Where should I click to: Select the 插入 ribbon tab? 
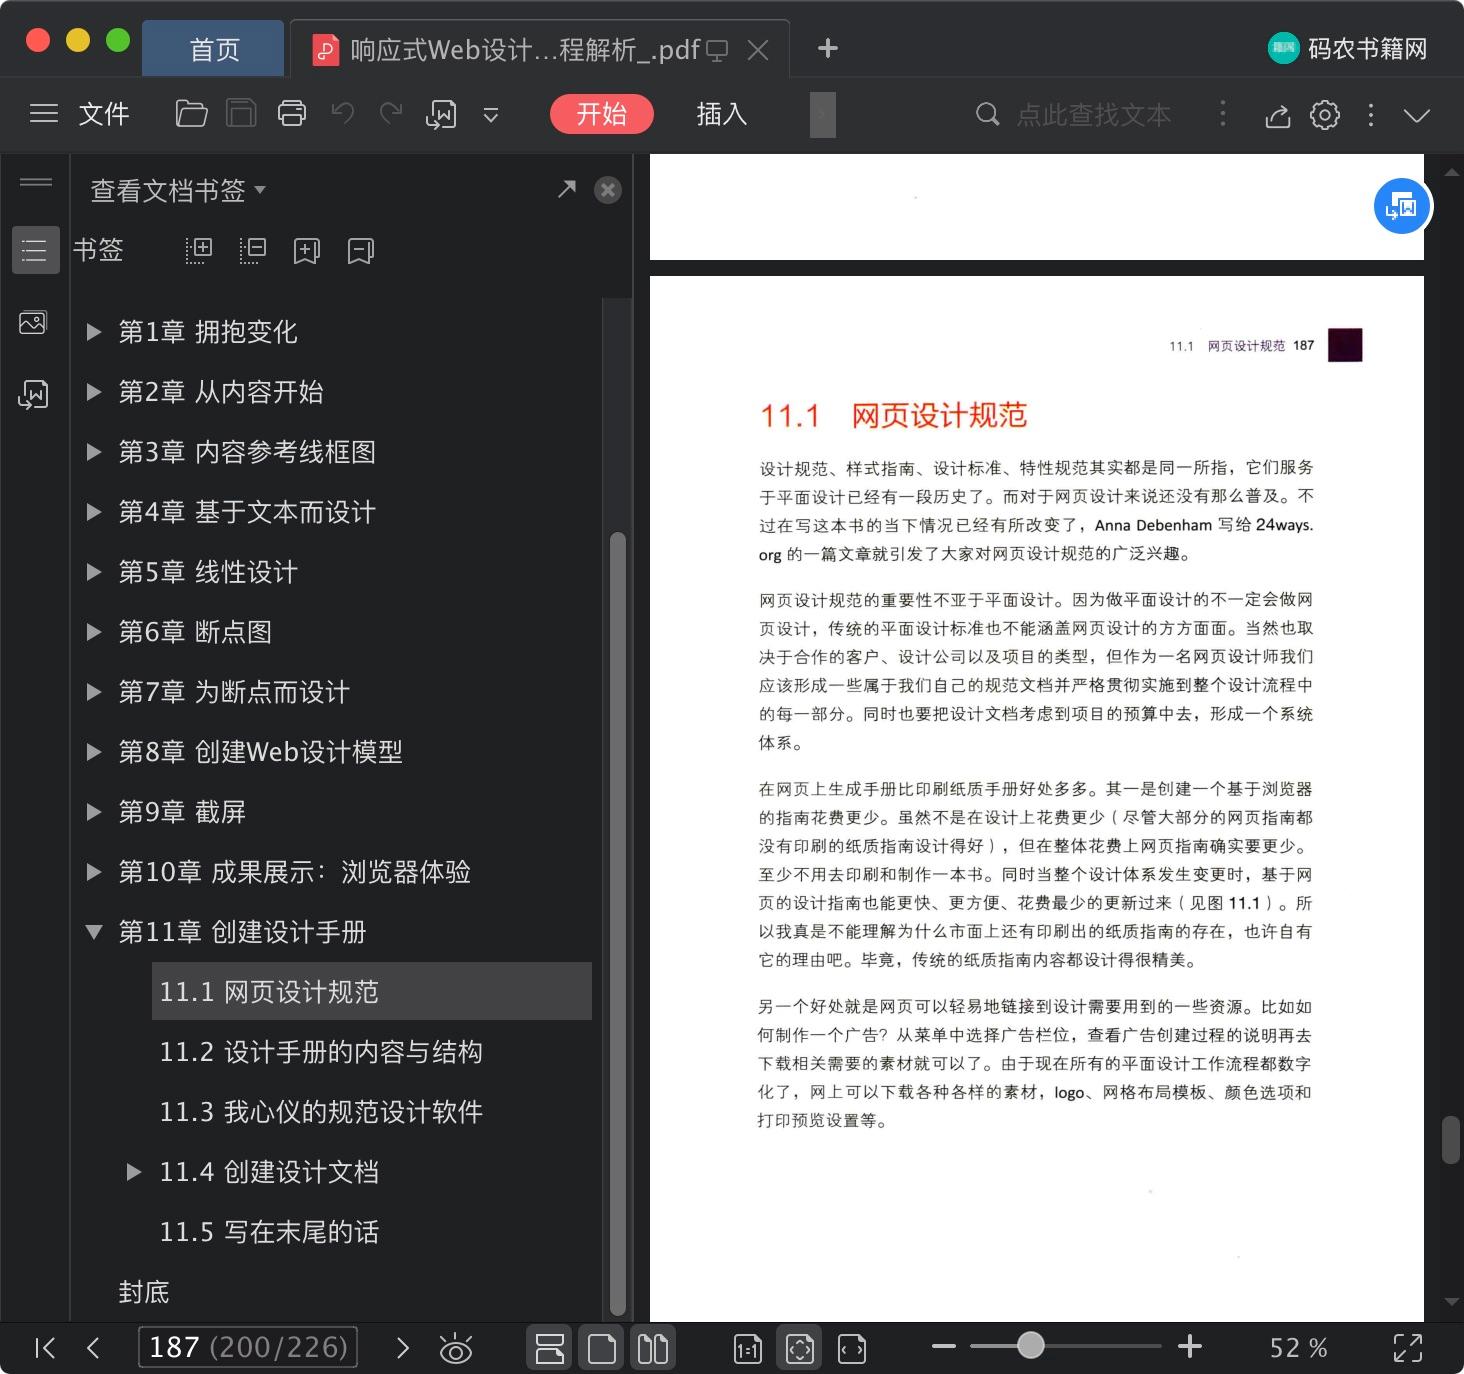tap(722, 114)
